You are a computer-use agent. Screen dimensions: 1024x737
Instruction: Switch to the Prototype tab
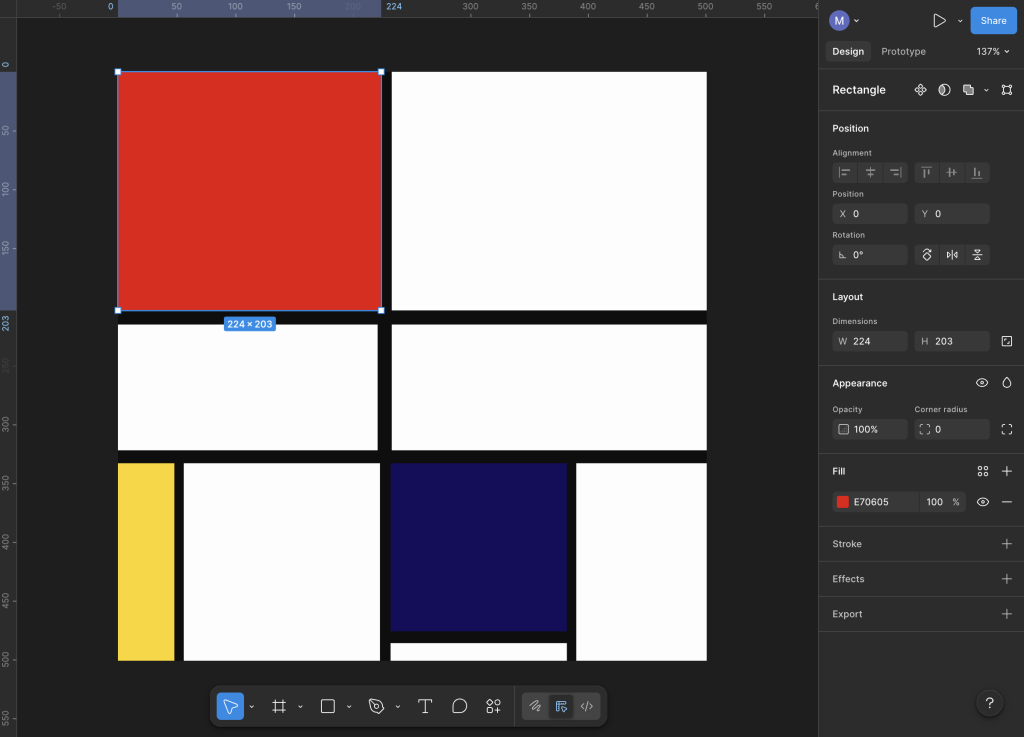tap(903, 52)
